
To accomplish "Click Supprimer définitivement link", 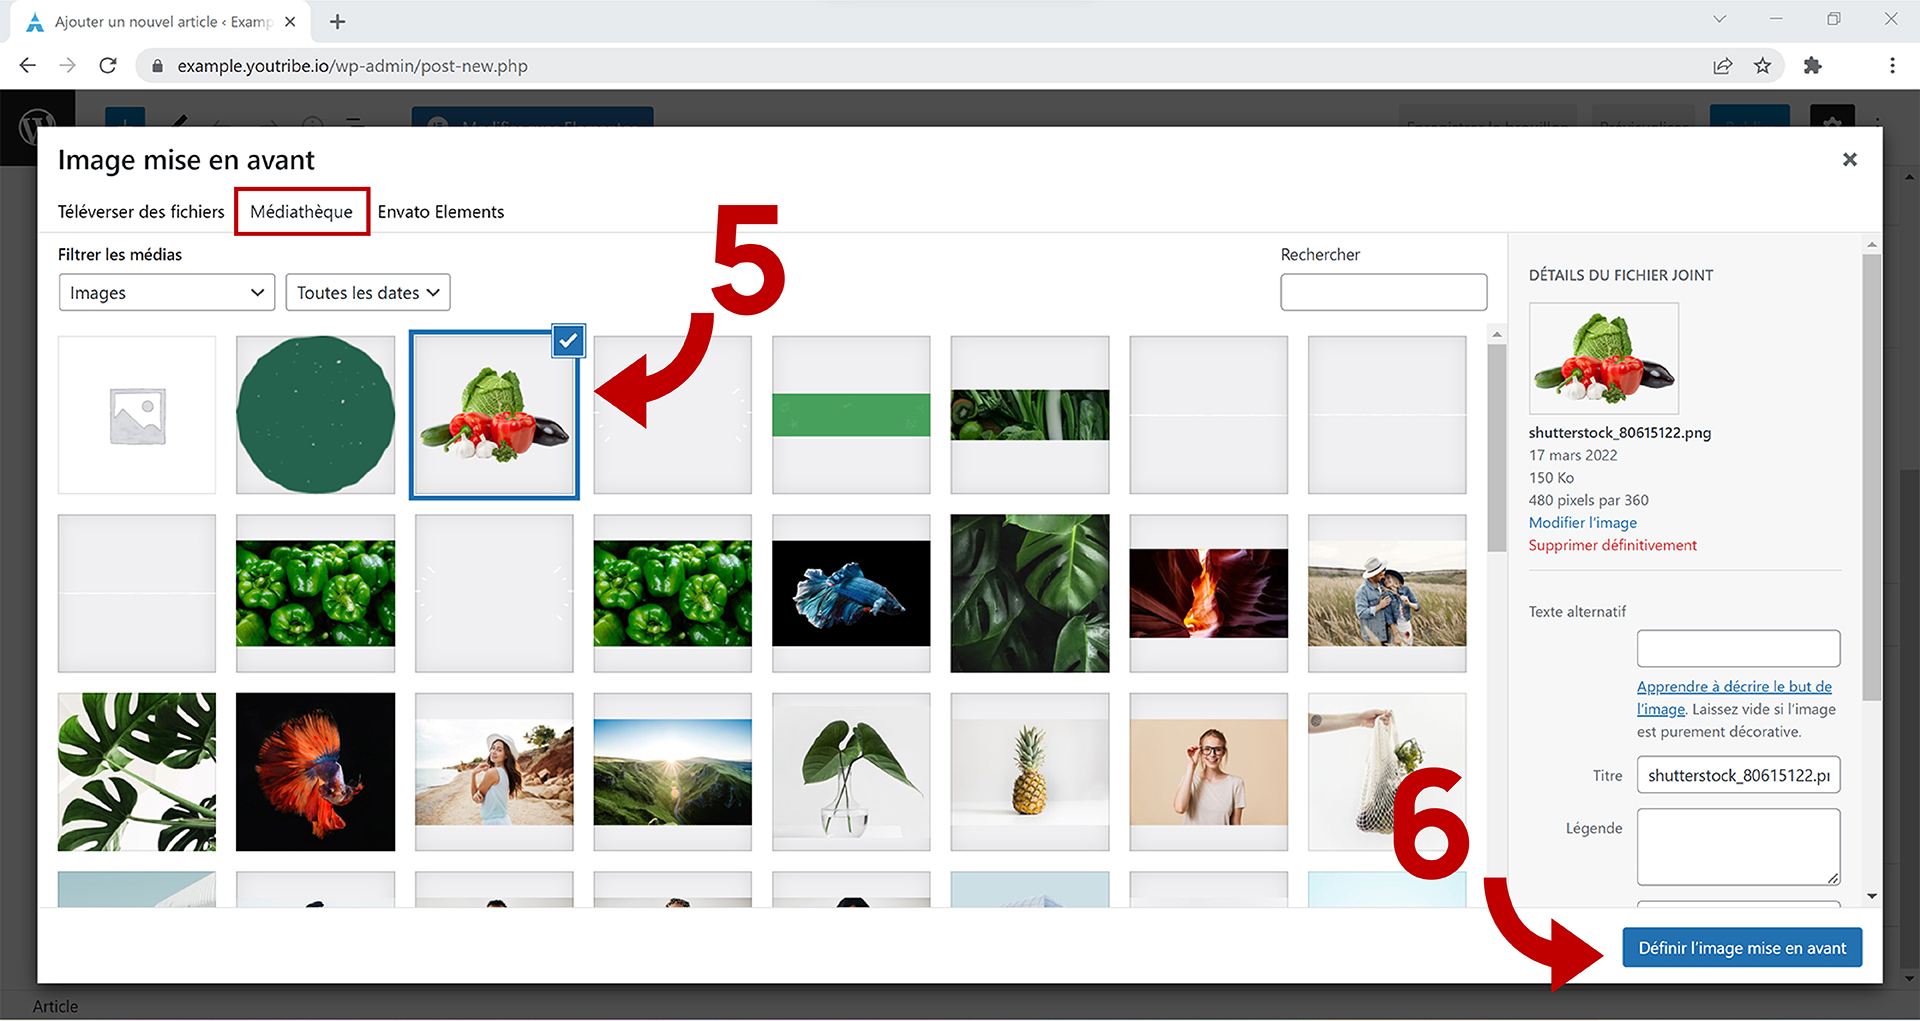I will tap(1612, 546).
